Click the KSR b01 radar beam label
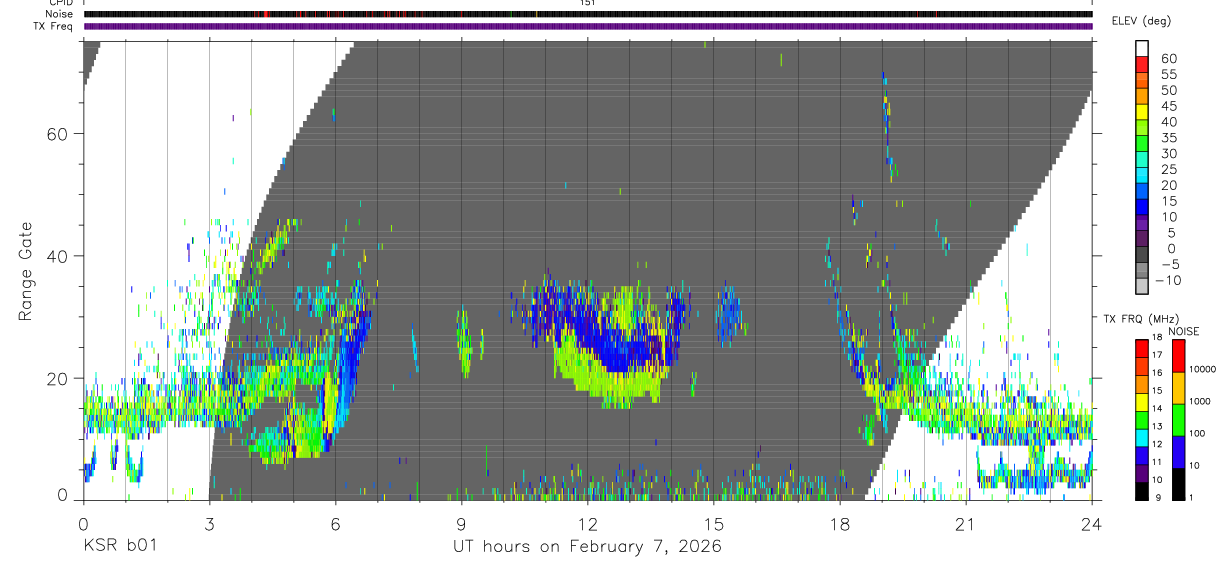 (x=118, y=546)
